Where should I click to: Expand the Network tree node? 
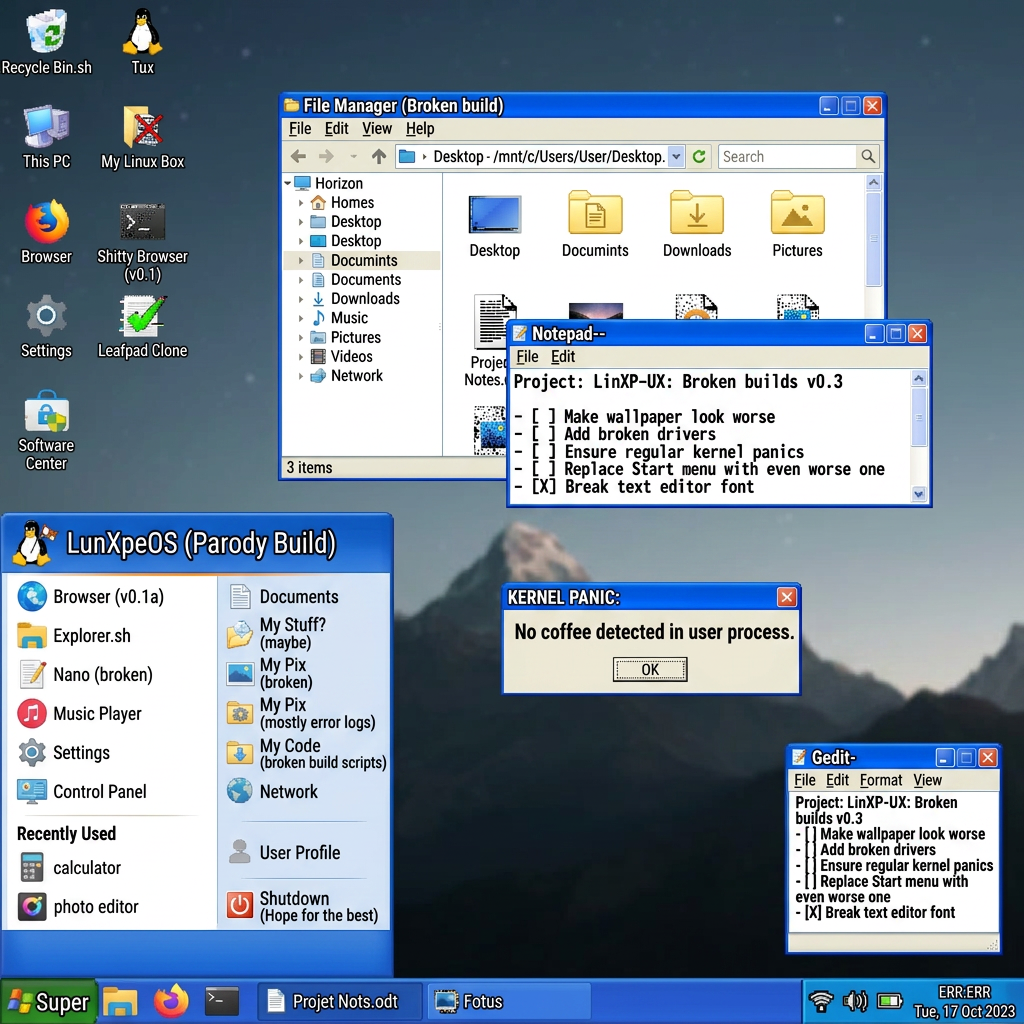click(x=301, y=376)
